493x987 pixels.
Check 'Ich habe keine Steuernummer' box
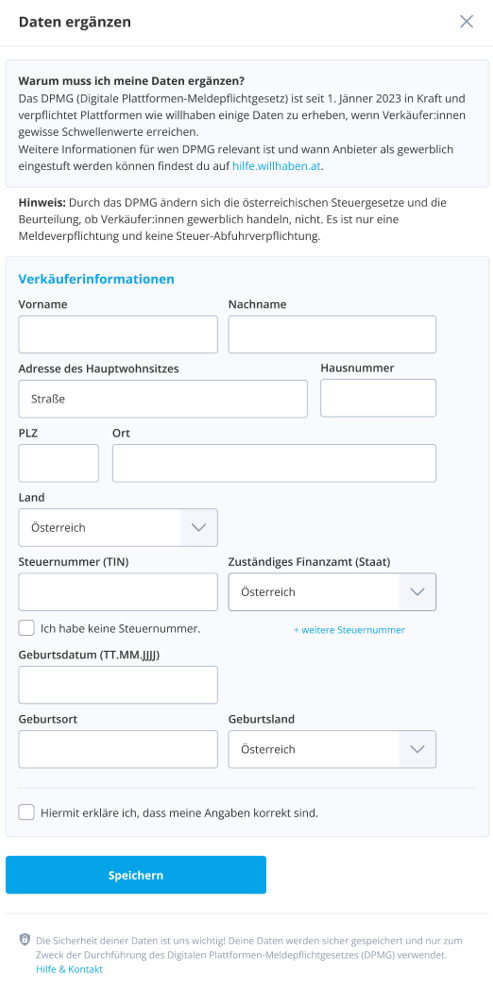coord(26,628)
